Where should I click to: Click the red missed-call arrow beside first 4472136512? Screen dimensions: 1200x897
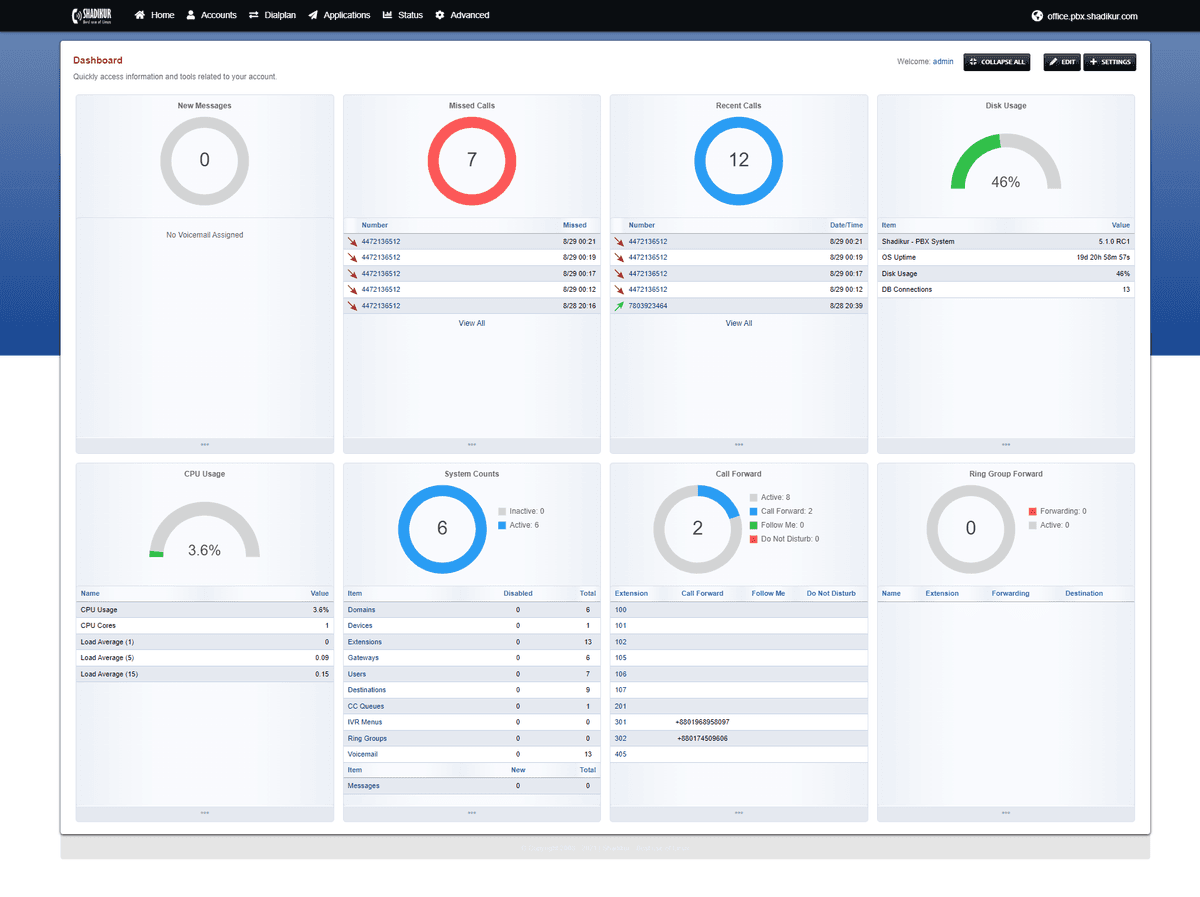(354, 241)
